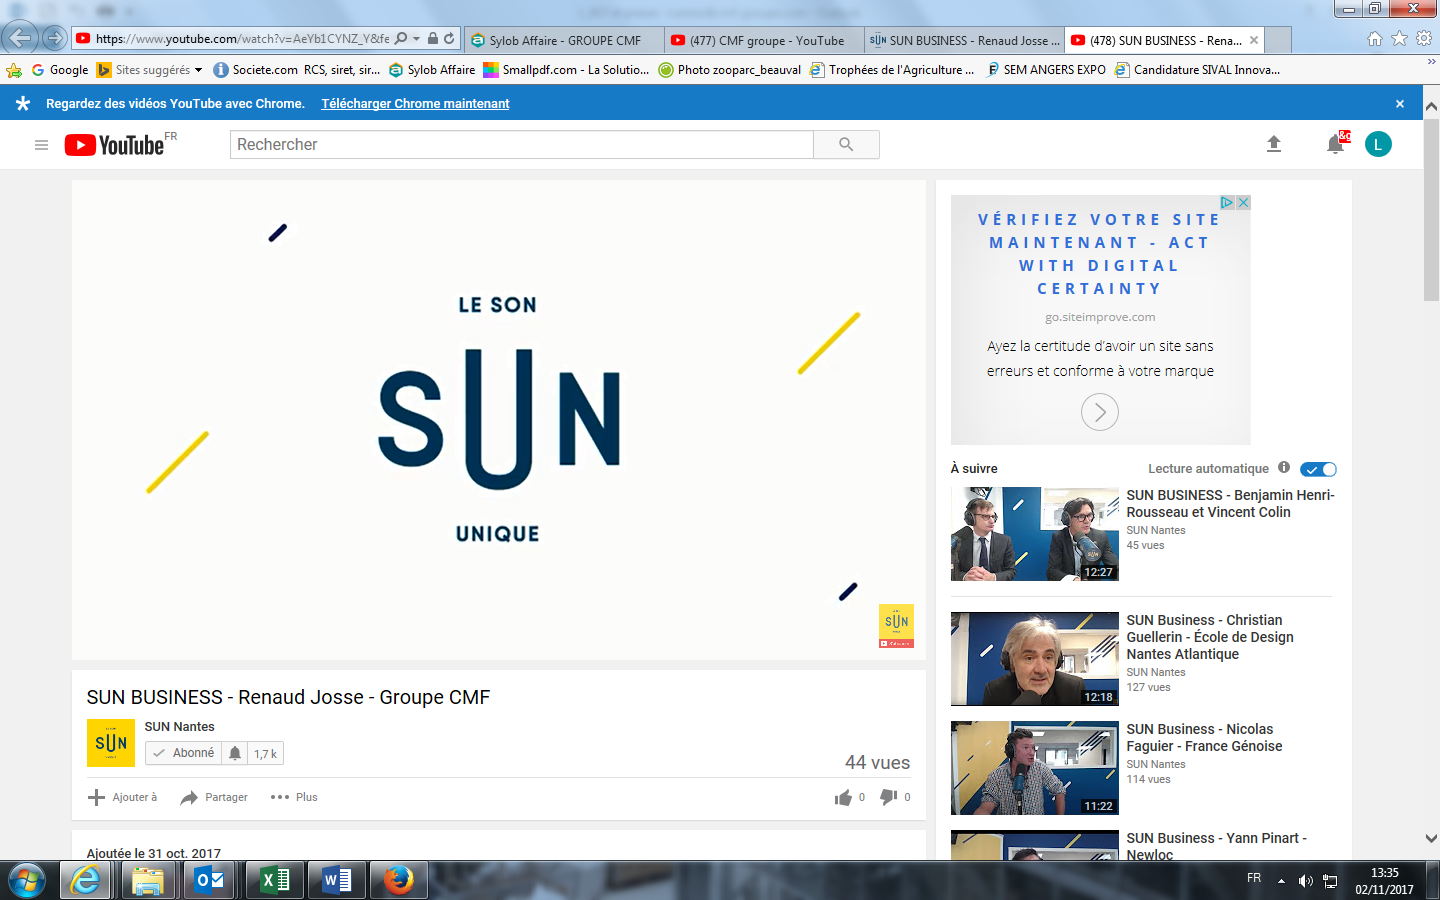1440x900 pixels.
Task: Click the volume speaker tray icon
Action: point(1305,881)
